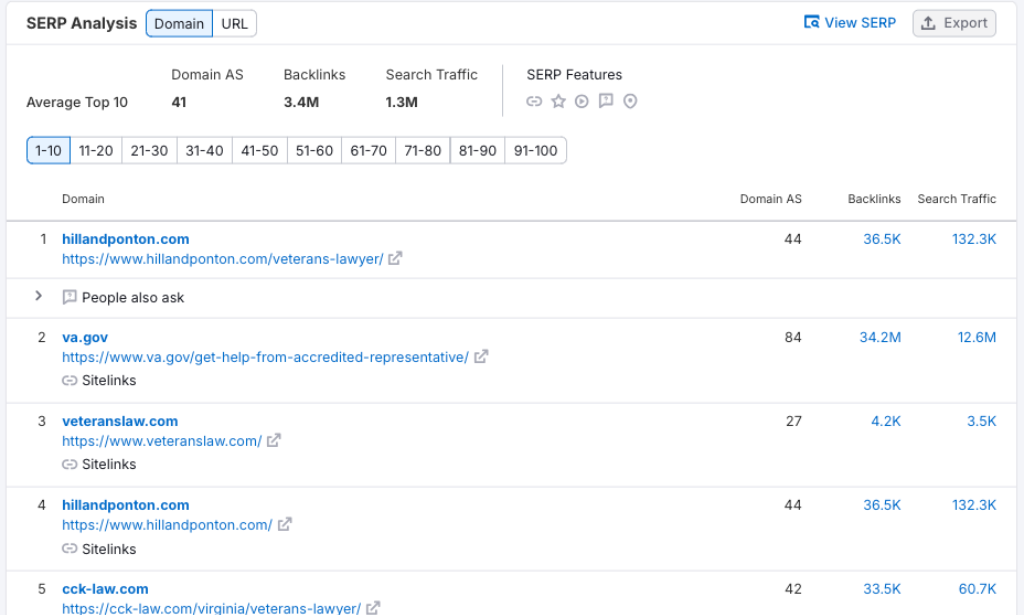
Task: Select results range 71-80
Action: tap(423, 151)
